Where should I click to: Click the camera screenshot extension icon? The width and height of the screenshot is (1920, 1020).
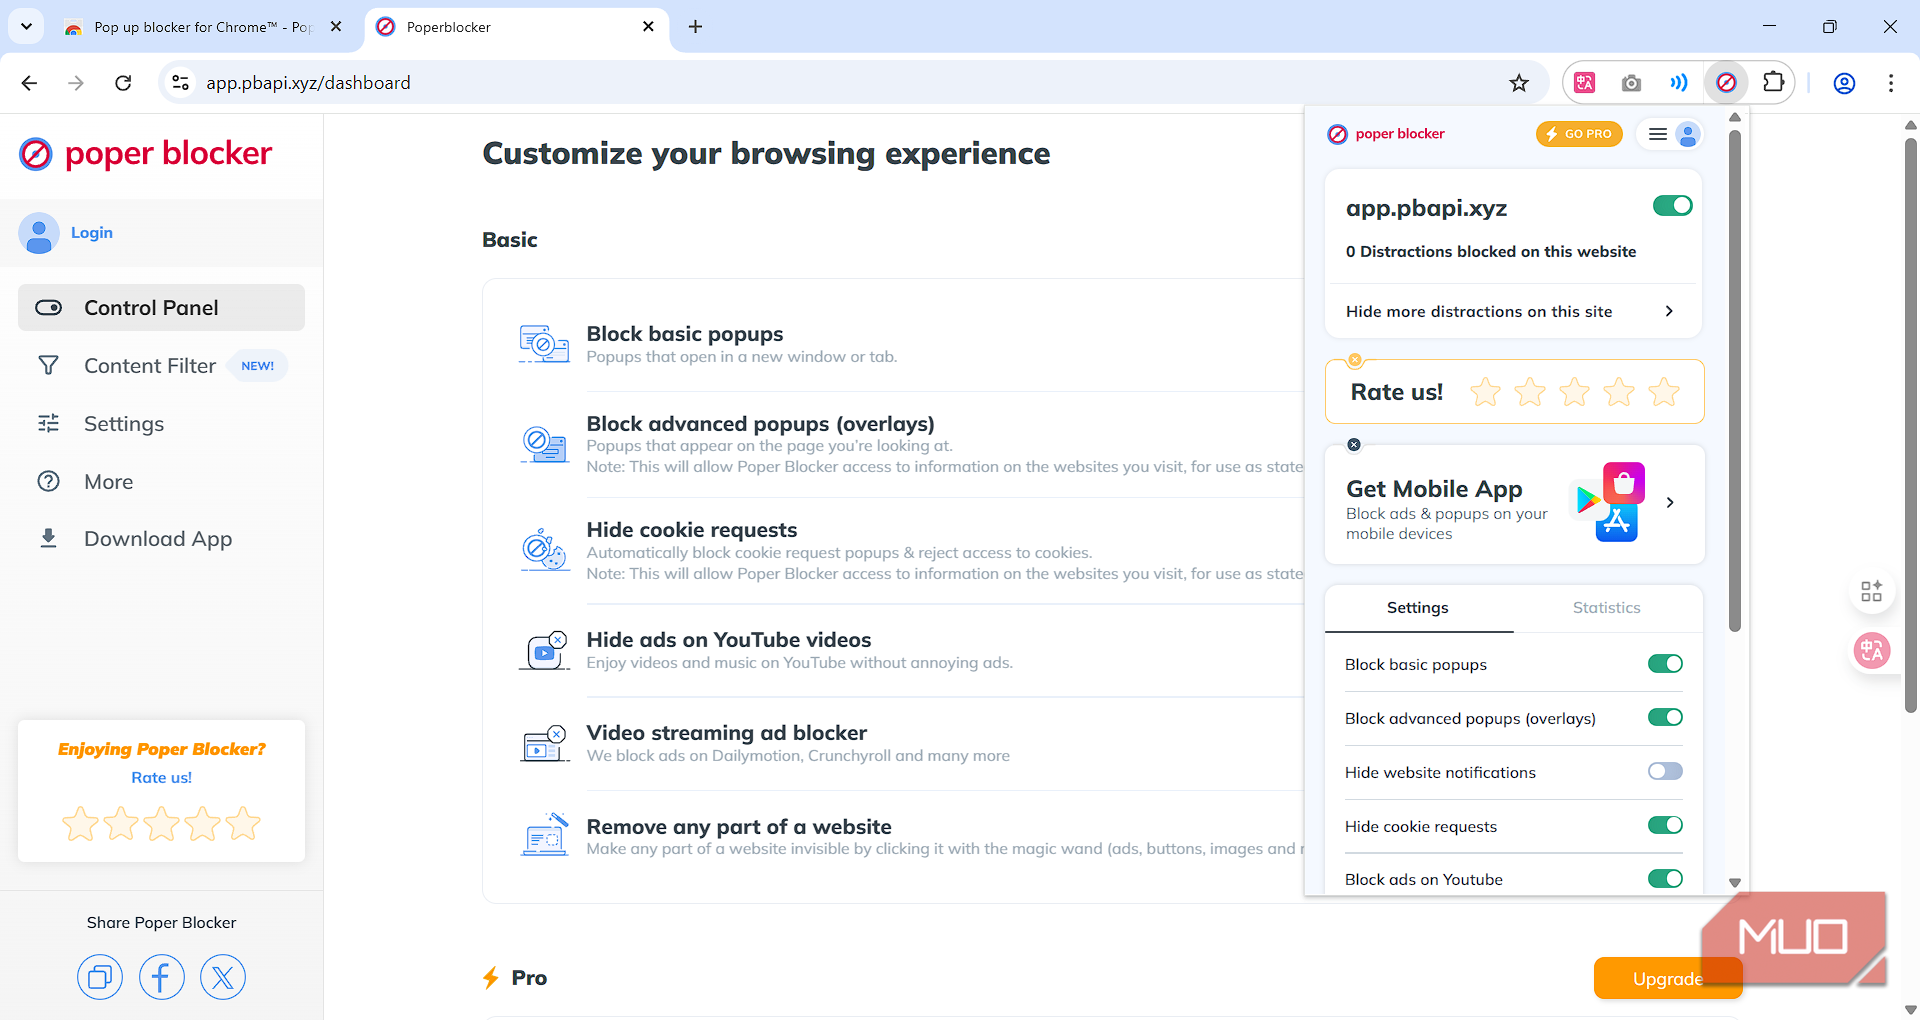tap(1631, 83)
